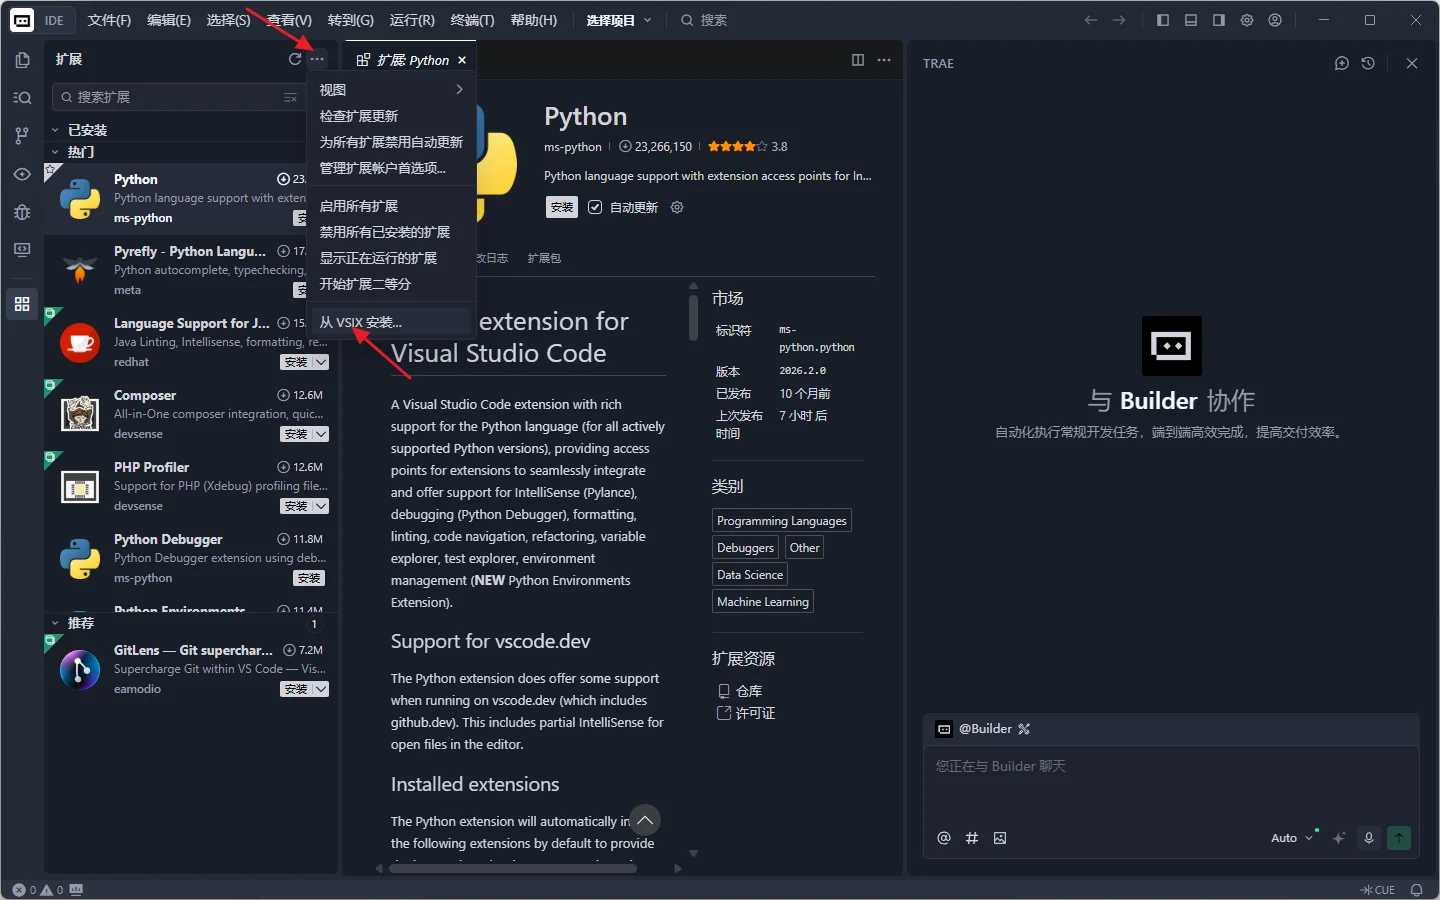Expand the 视图 submenu
Image resolution: width=1440 pixels, height=900 pixels.
click(391, 90)
